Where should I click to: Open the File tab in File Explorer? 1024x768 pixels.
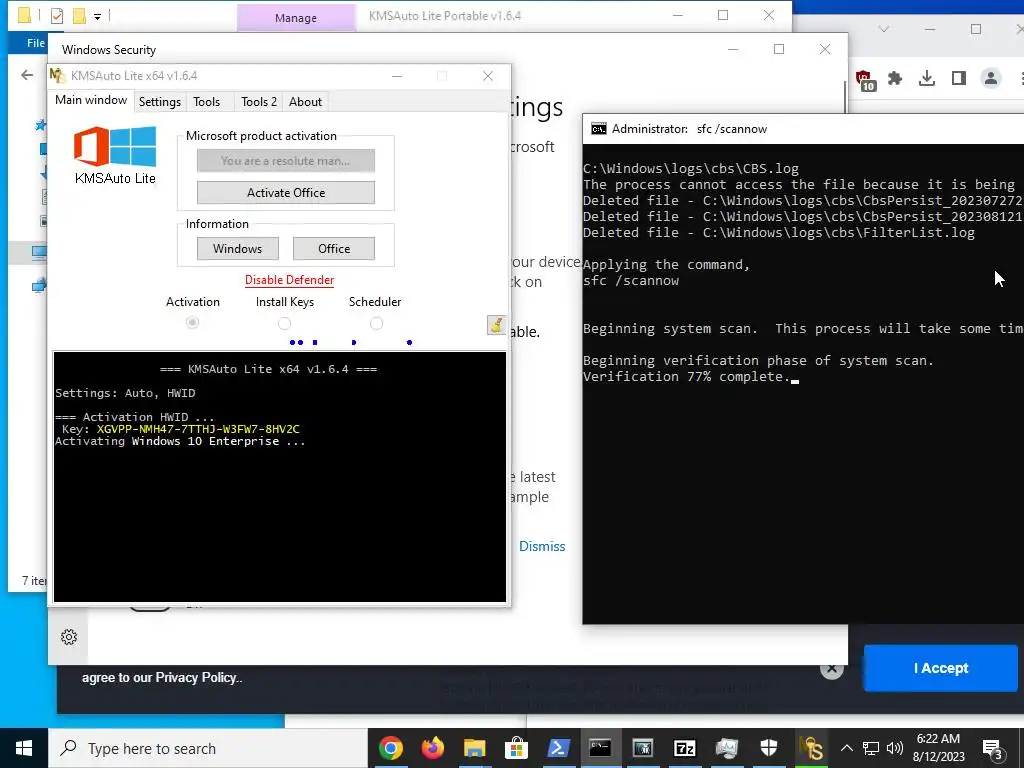click(x=35, y=43)
